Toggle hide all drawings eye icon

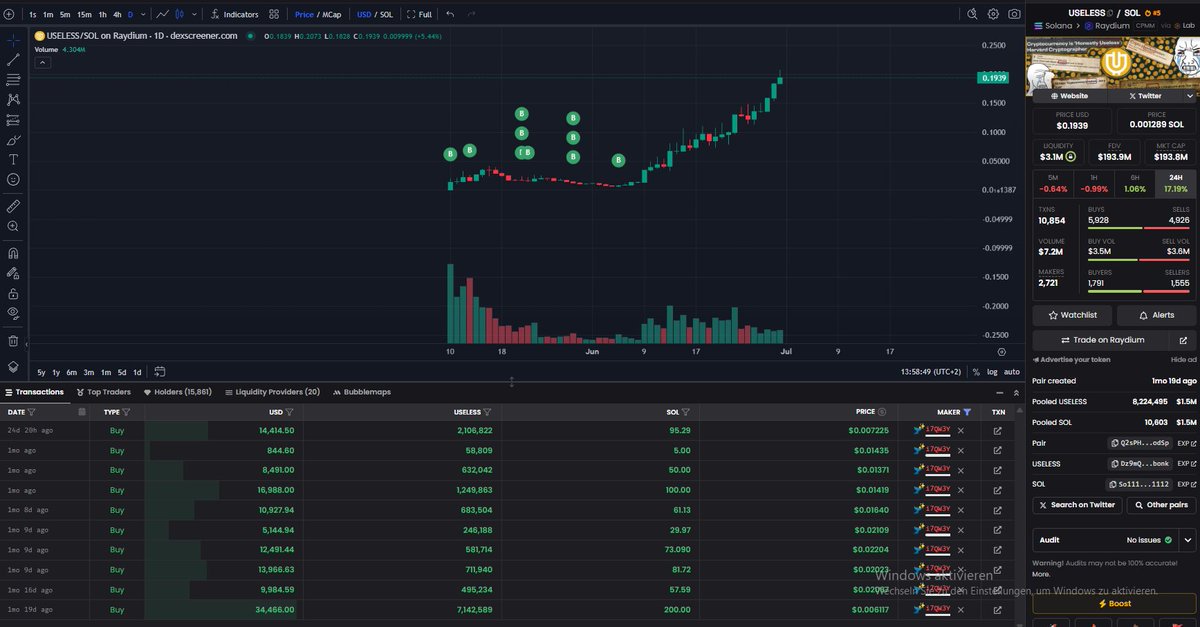(13, 313)
